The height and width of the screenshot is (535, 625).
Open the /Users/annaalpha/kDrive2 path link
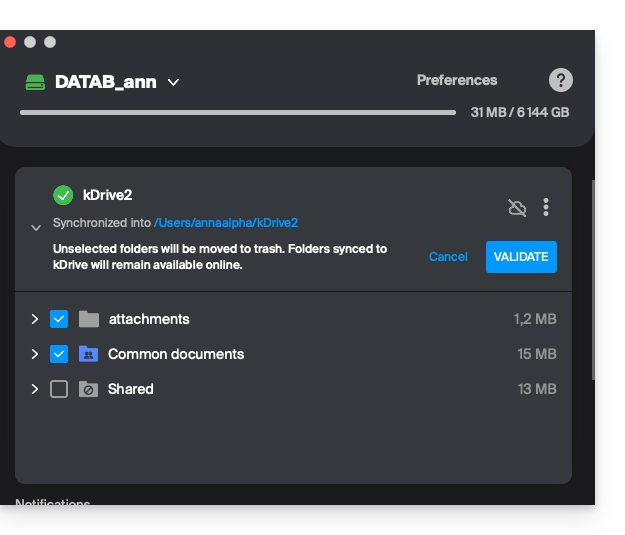(x=226, y=223)
